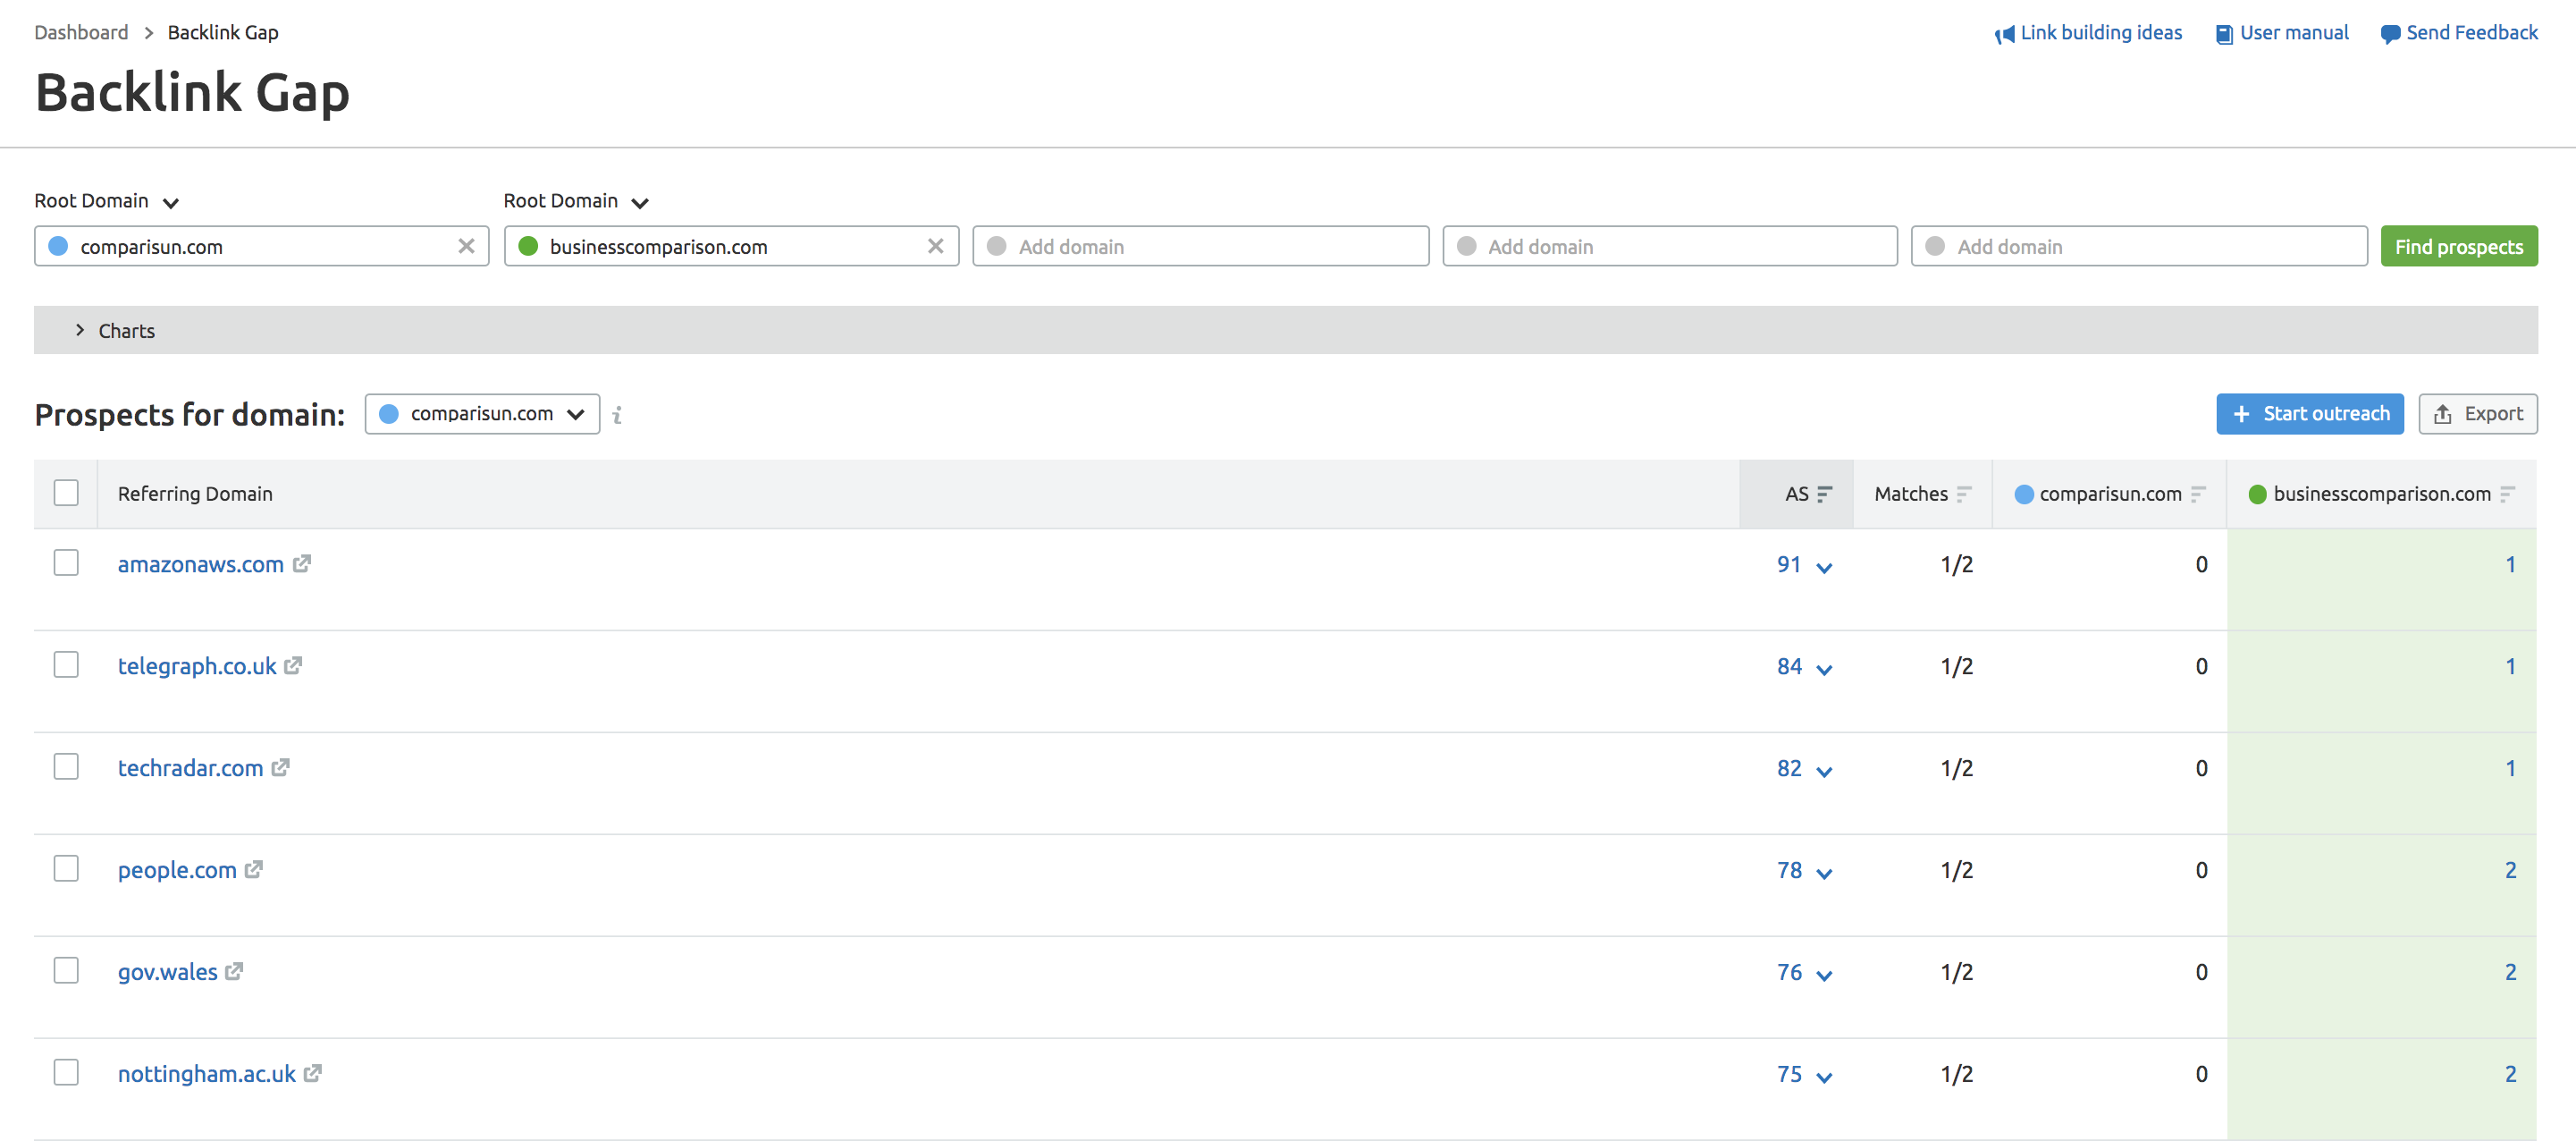Screen dimensions: 2576x1141
Task: Click the Export icon button
Action: pyautogui.click(x=2479, y=414)
